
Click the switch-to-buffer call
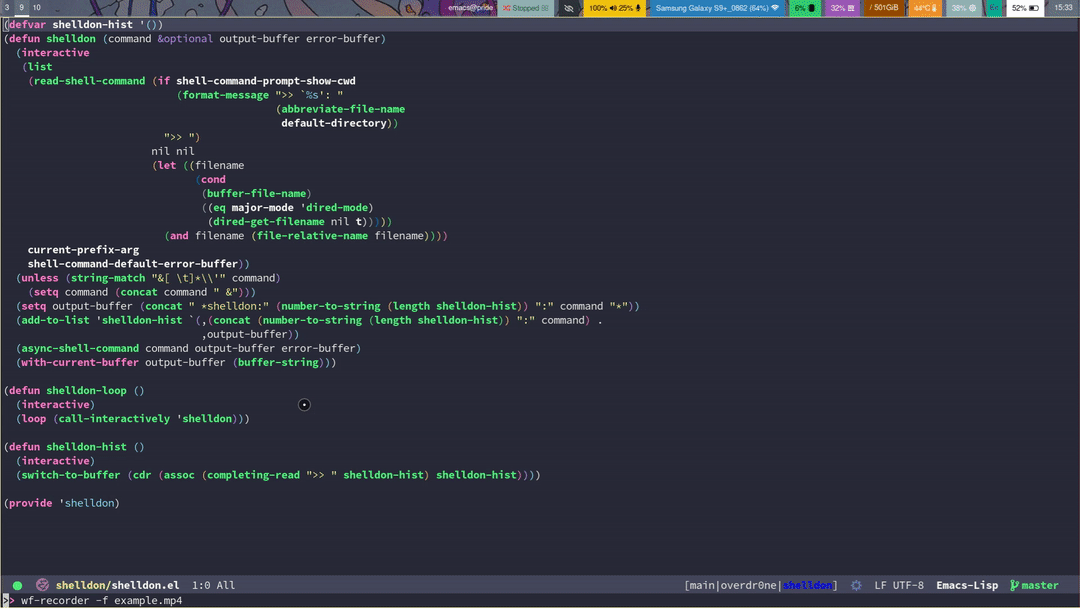click(71, 475)
